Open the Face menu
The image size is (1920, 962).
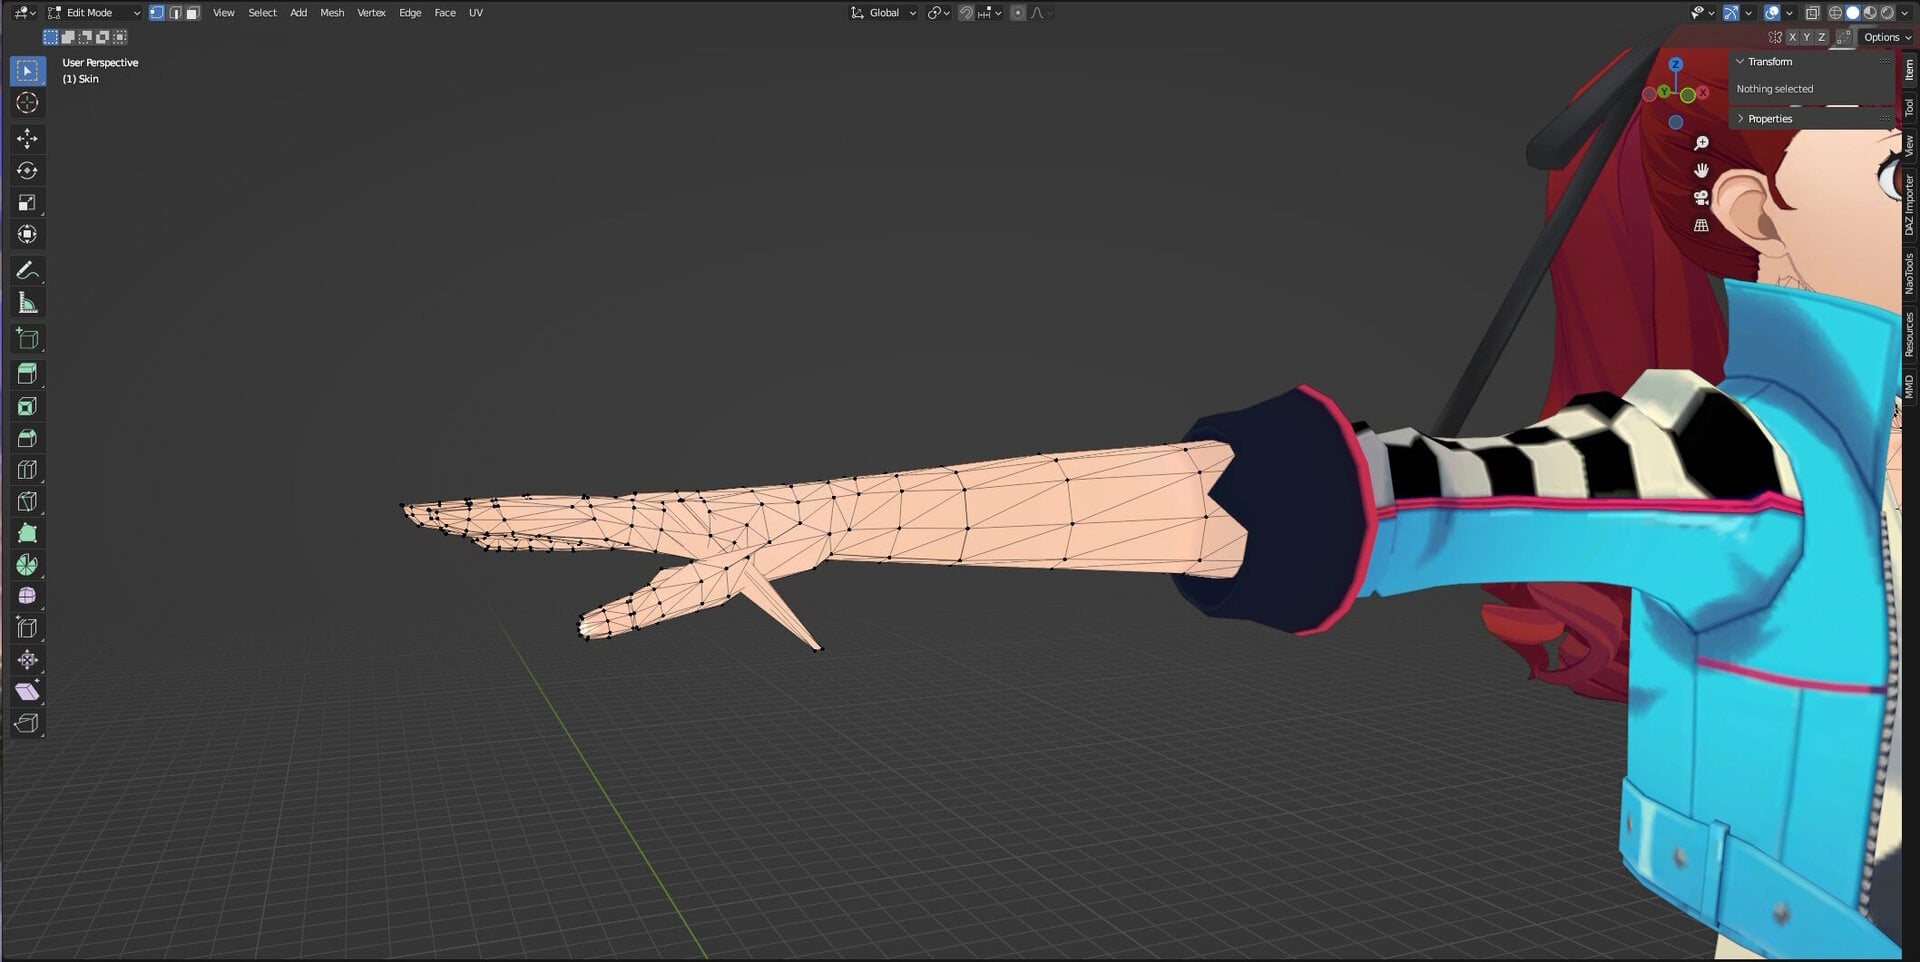click(x=445, y=13)
